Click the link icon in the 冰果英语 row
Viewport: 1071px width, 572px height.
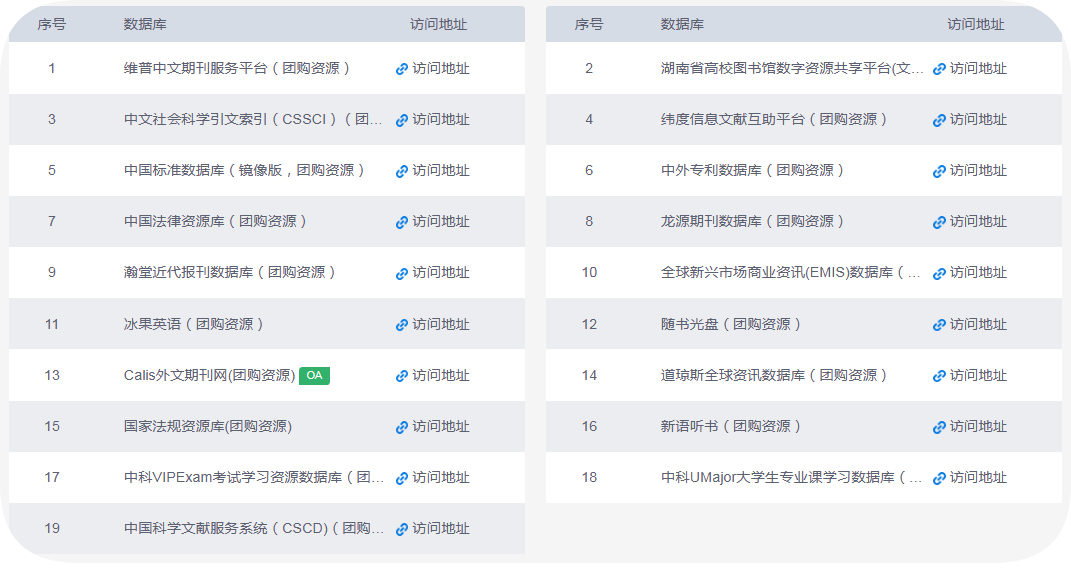(402, 325)
